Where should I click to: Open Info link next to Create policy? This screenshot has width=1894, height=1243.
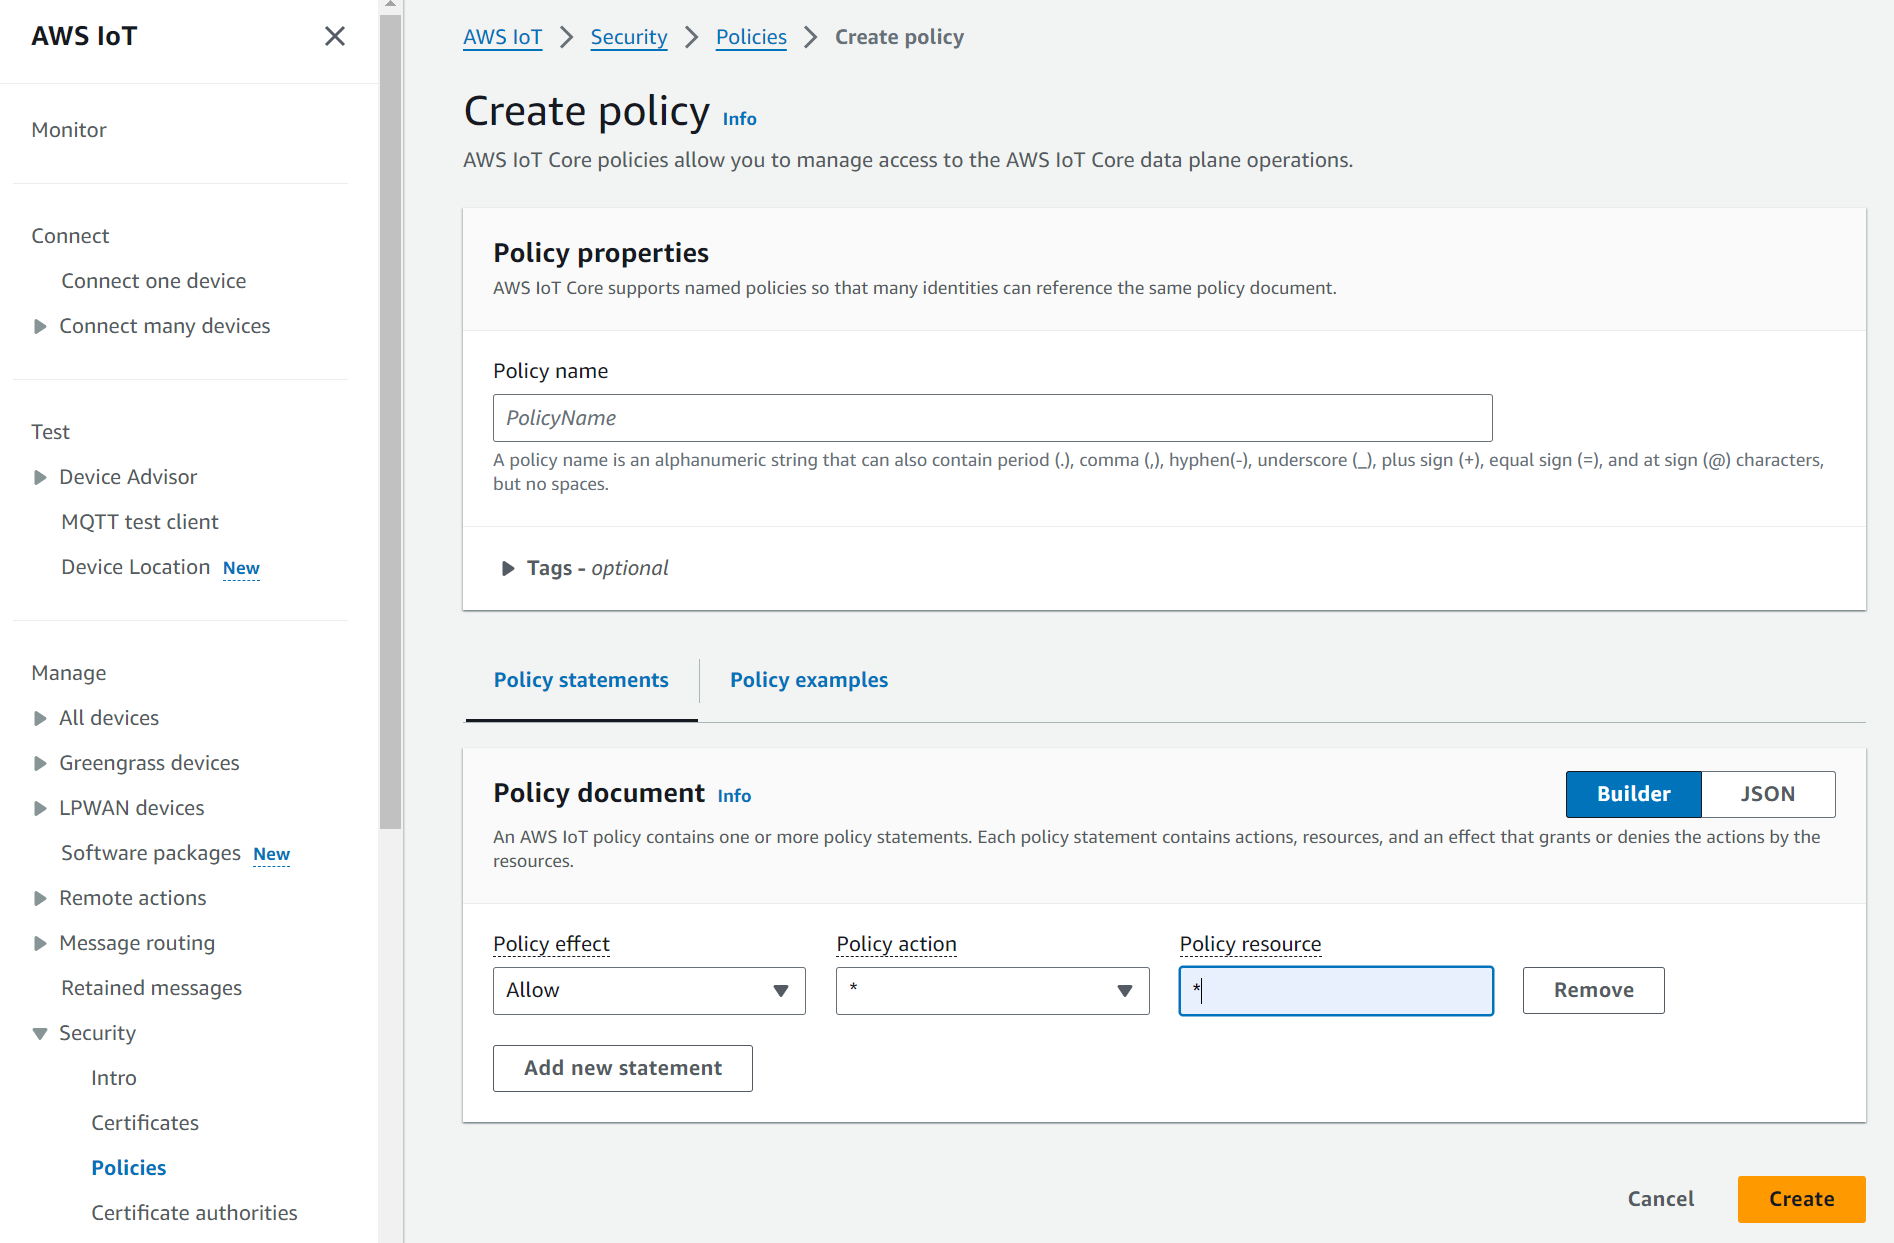click(x=739, y=119)
